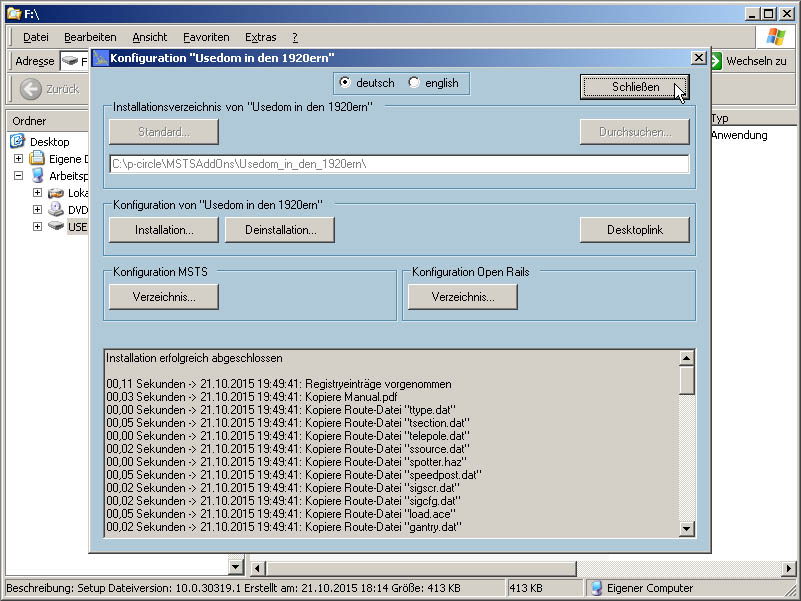801x601 pixels.
Task: Click the DVD drive icon in tree
Action: pos(55,210)
